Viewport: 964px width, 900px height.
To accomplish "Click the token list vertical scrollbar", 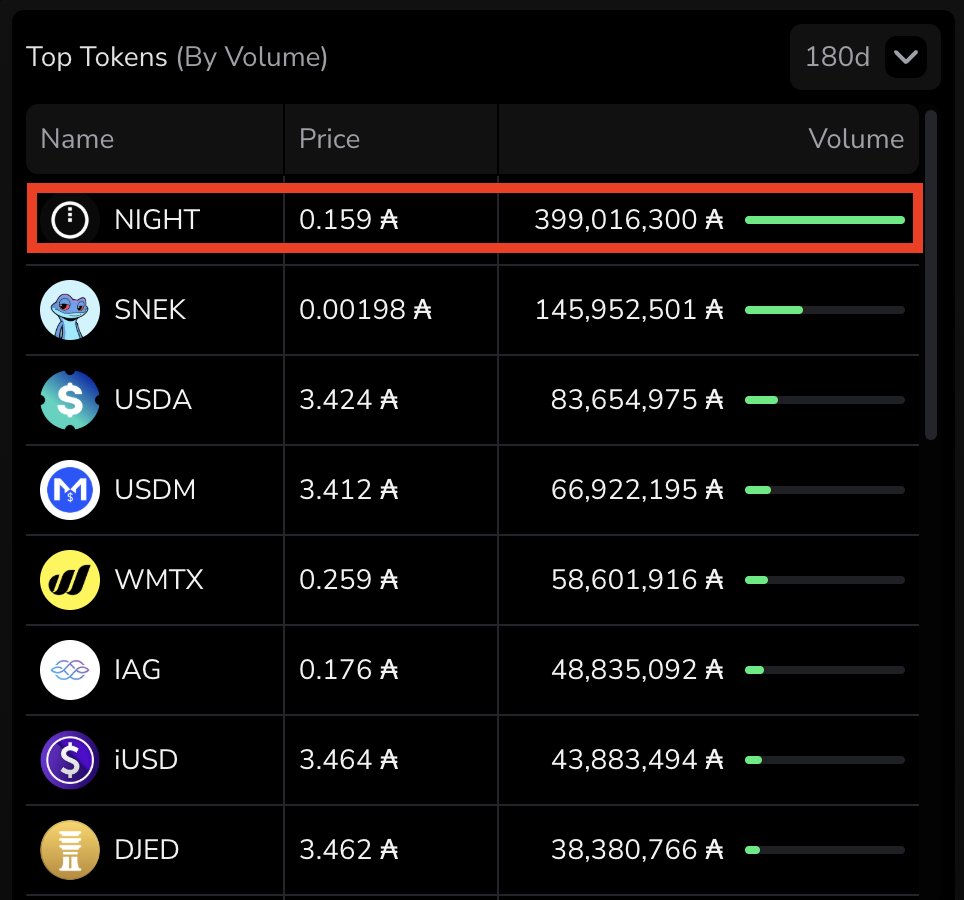I will 931,275.
